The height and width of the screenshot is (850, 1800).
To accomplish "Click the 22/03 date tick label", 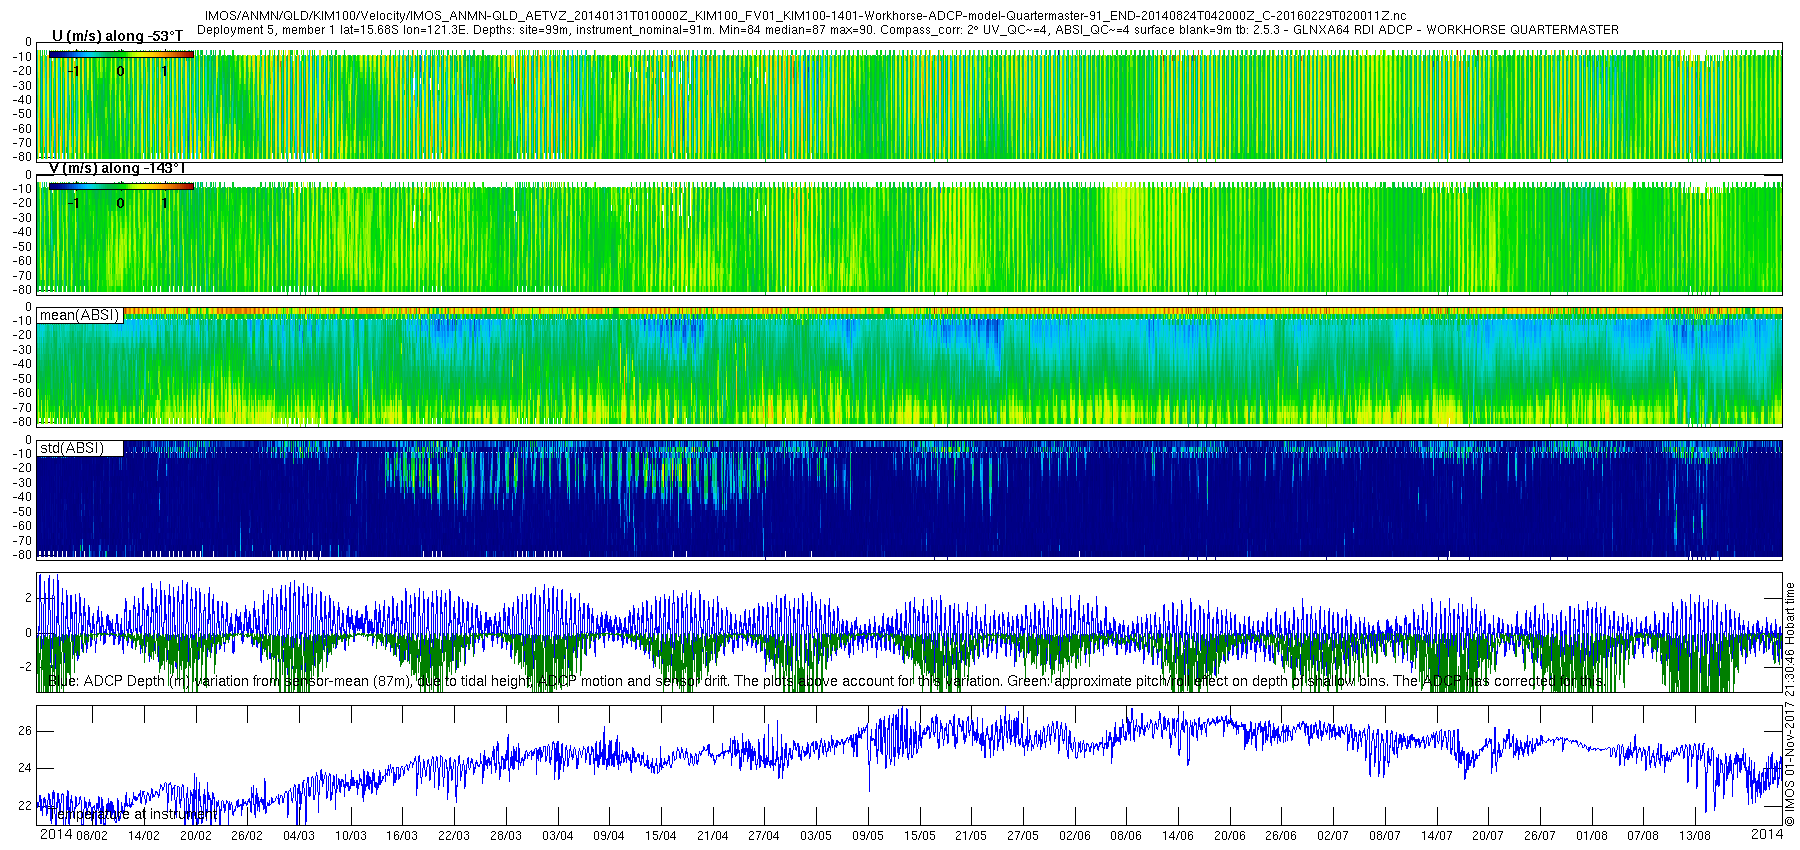I will coord(453,836).
